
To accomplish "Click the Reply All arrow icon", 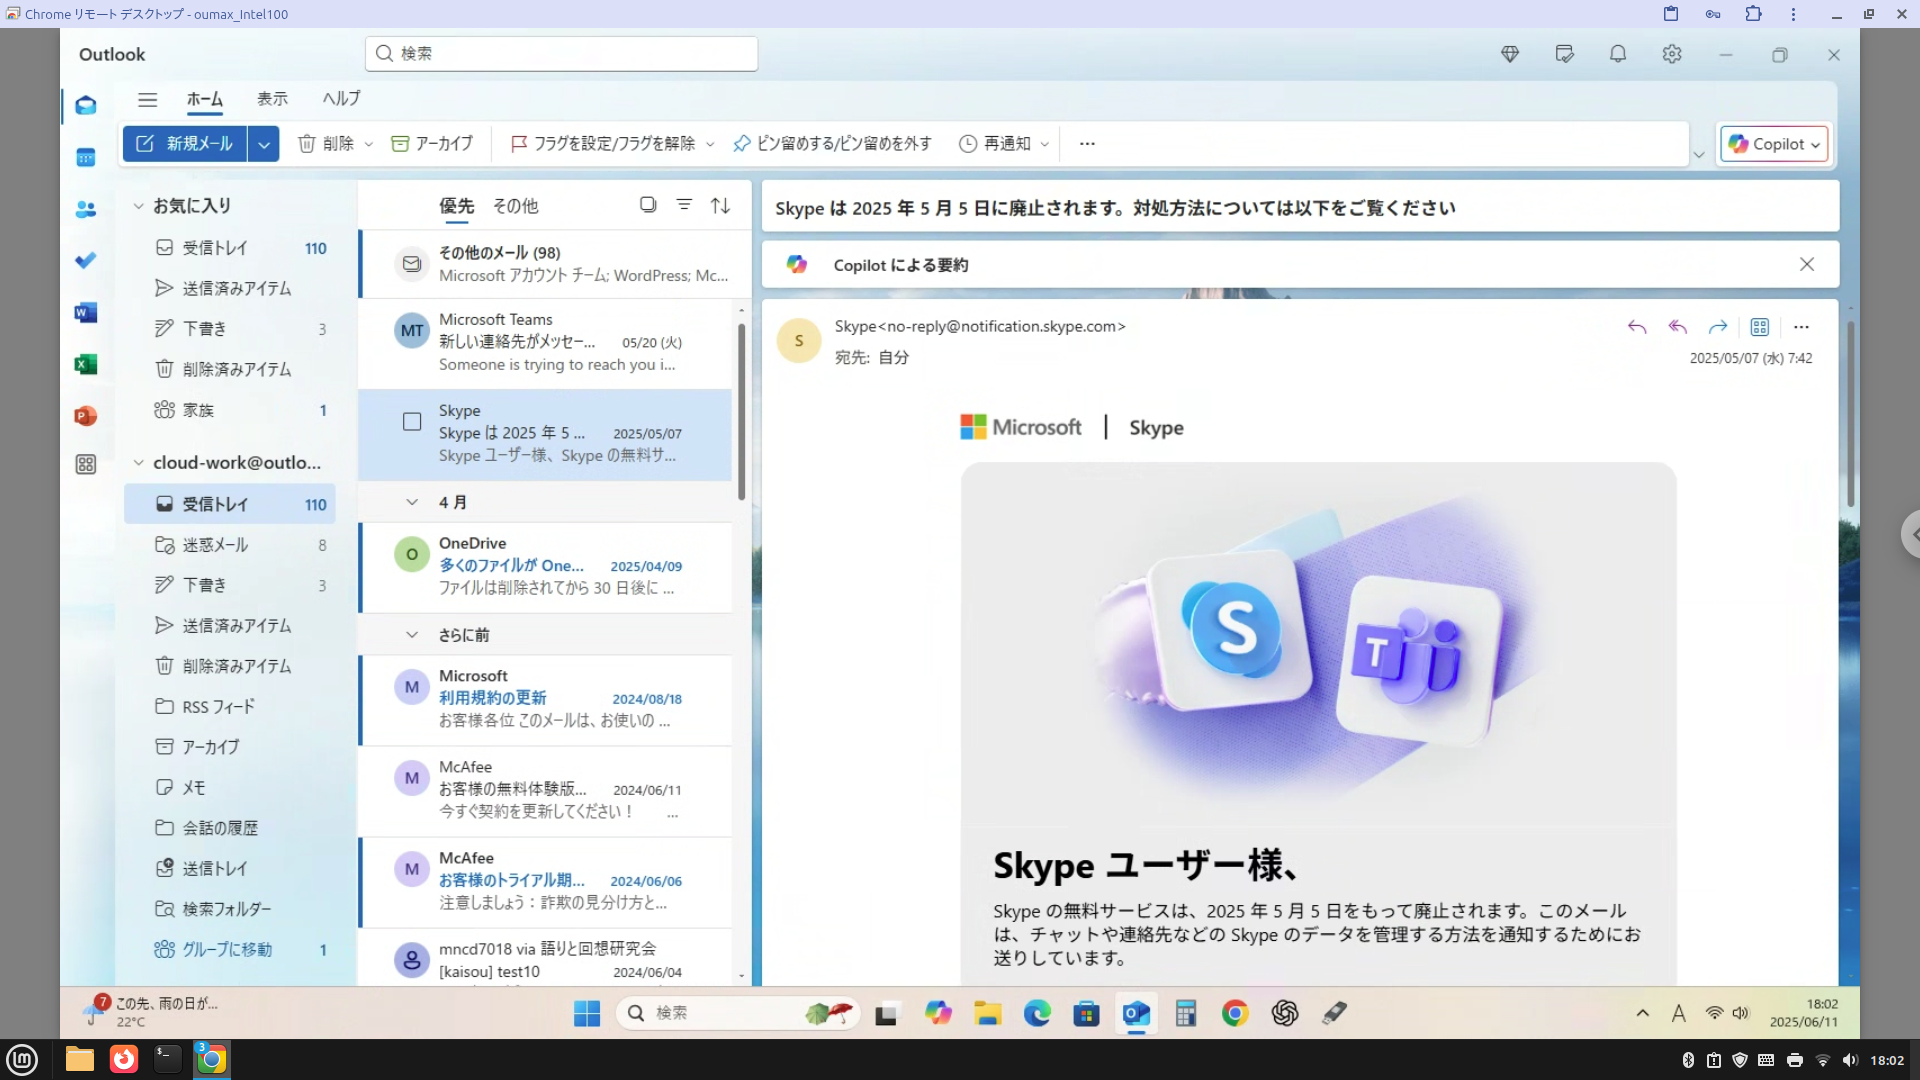I will 1678,327.
